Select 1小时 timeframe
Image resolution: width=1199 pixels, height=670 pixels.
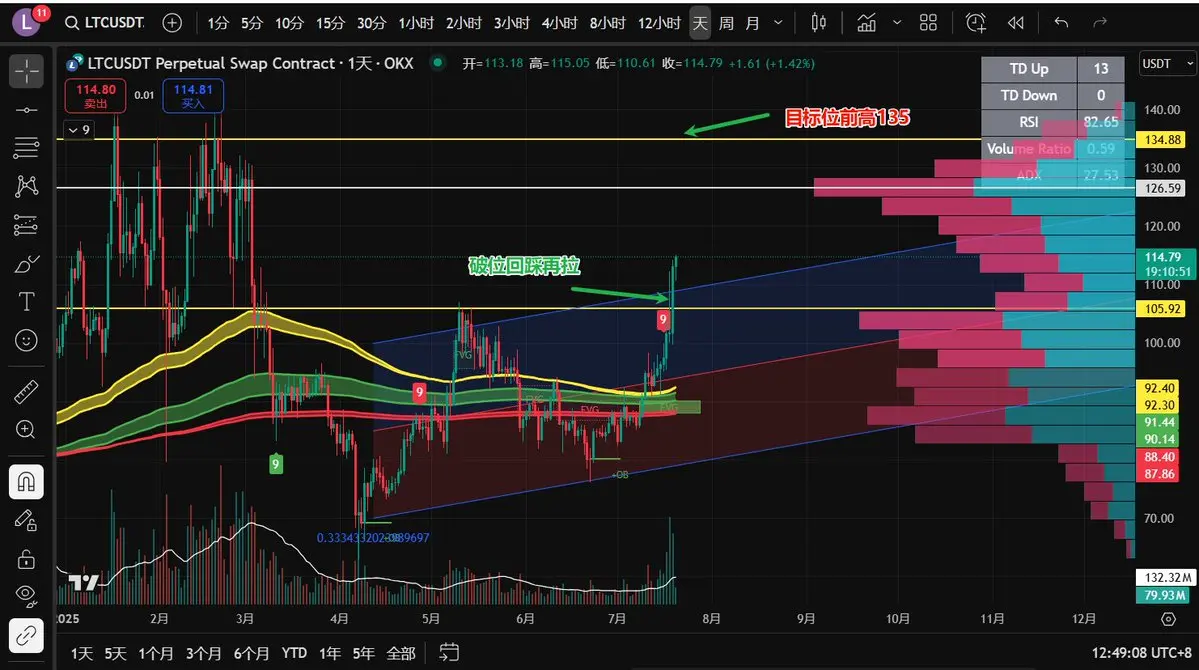416,23
